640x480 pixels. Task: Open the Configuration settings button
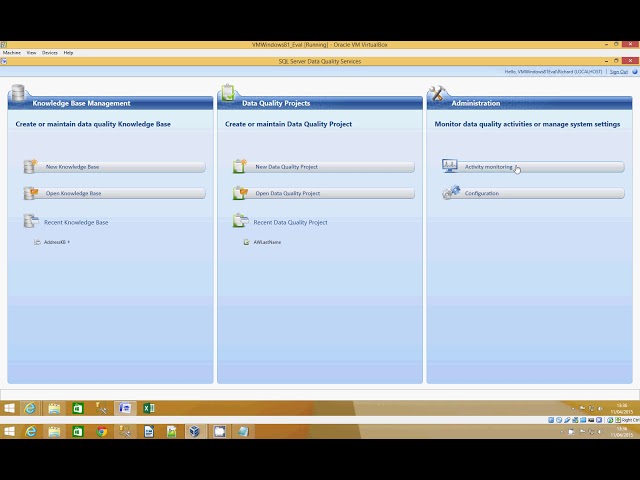tap(533, 193)
